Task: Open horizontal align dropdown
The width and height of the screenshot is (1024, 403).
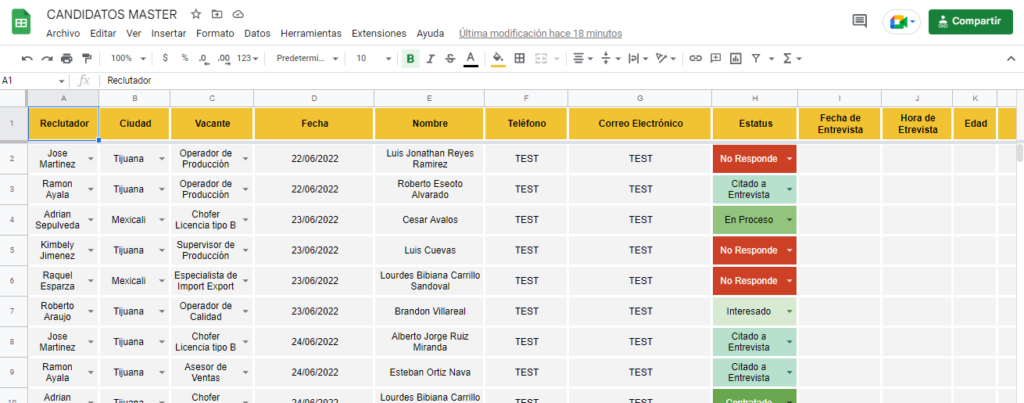Action: 583,59
